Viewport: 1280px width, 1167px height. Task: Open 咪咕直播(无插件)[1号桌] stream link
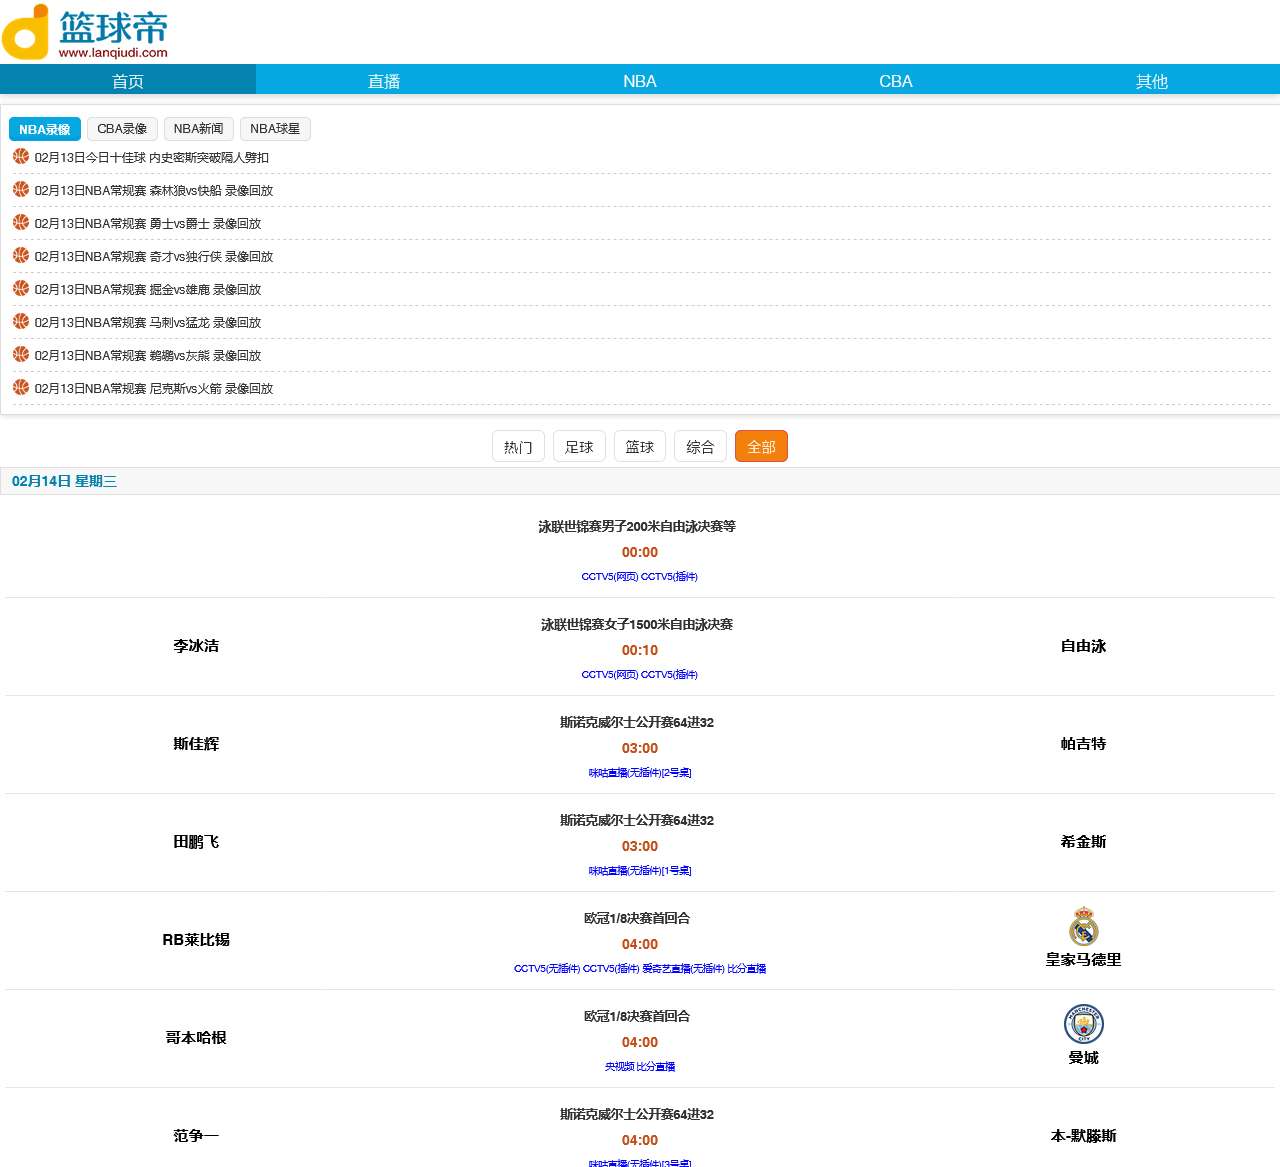640,870
